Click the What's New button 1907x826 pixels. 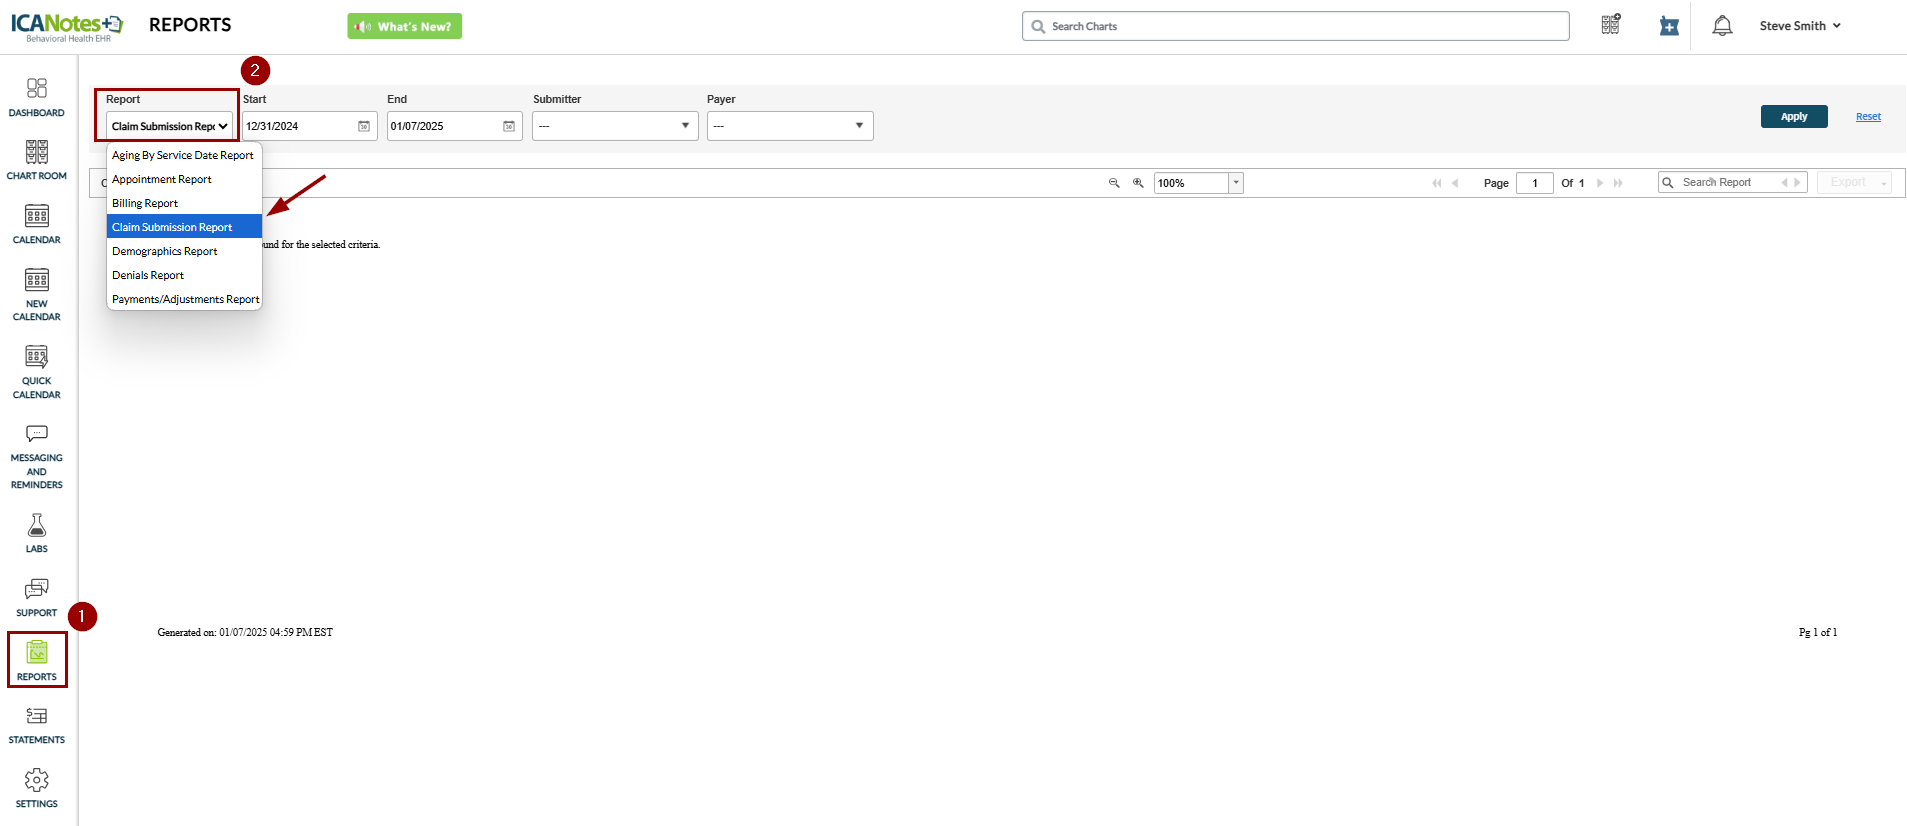(x=405, y=26)
